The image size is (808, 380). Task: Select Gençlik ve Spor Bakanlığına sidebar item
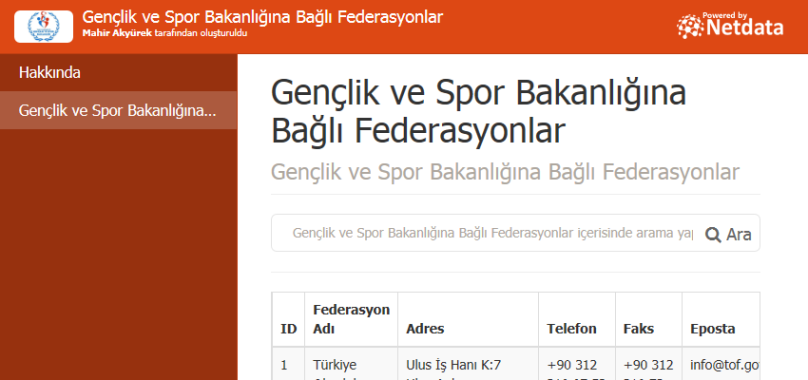(x=119, y=110)
